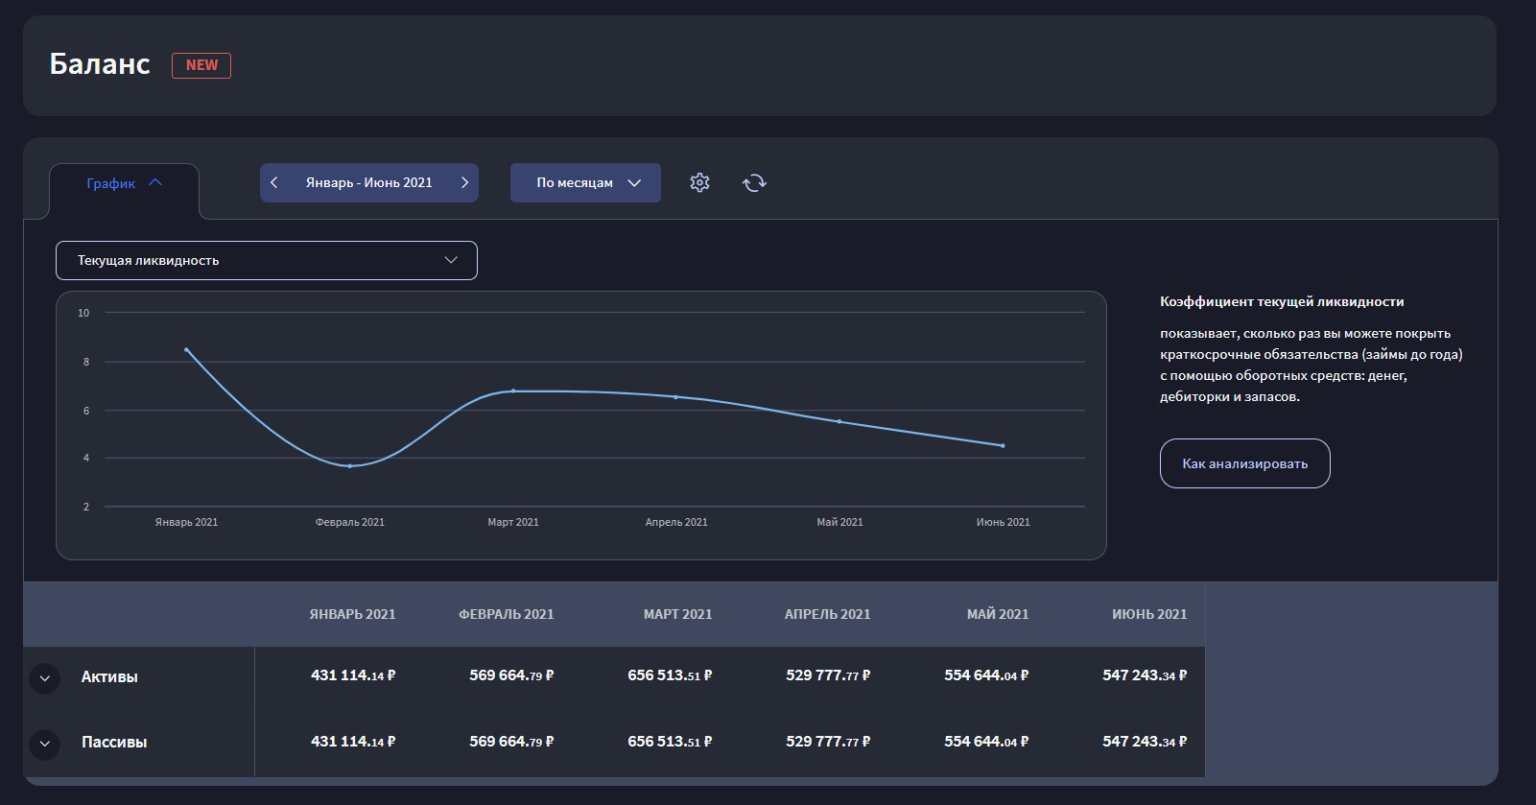Screen dimensions: 1536x805
Task: Click the Апрель 2021 chart axis label
Action: (x=676, y=522)
